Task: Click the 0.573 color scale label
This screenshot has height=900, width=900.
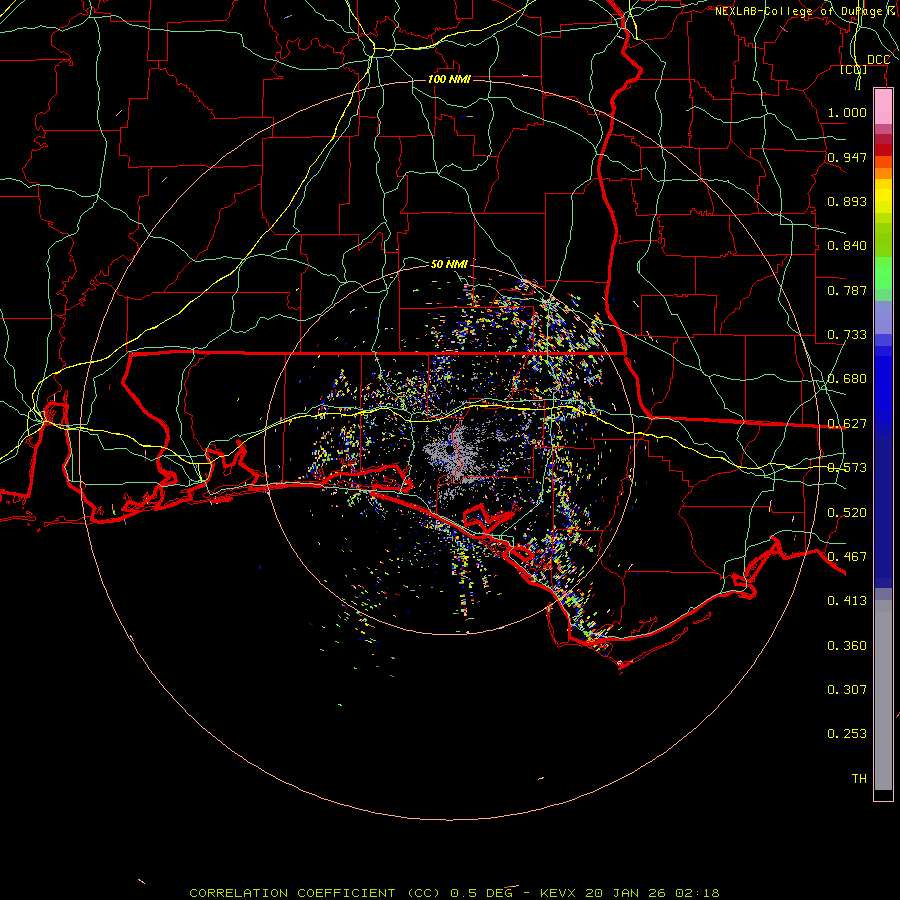Action: pos(847,467)
